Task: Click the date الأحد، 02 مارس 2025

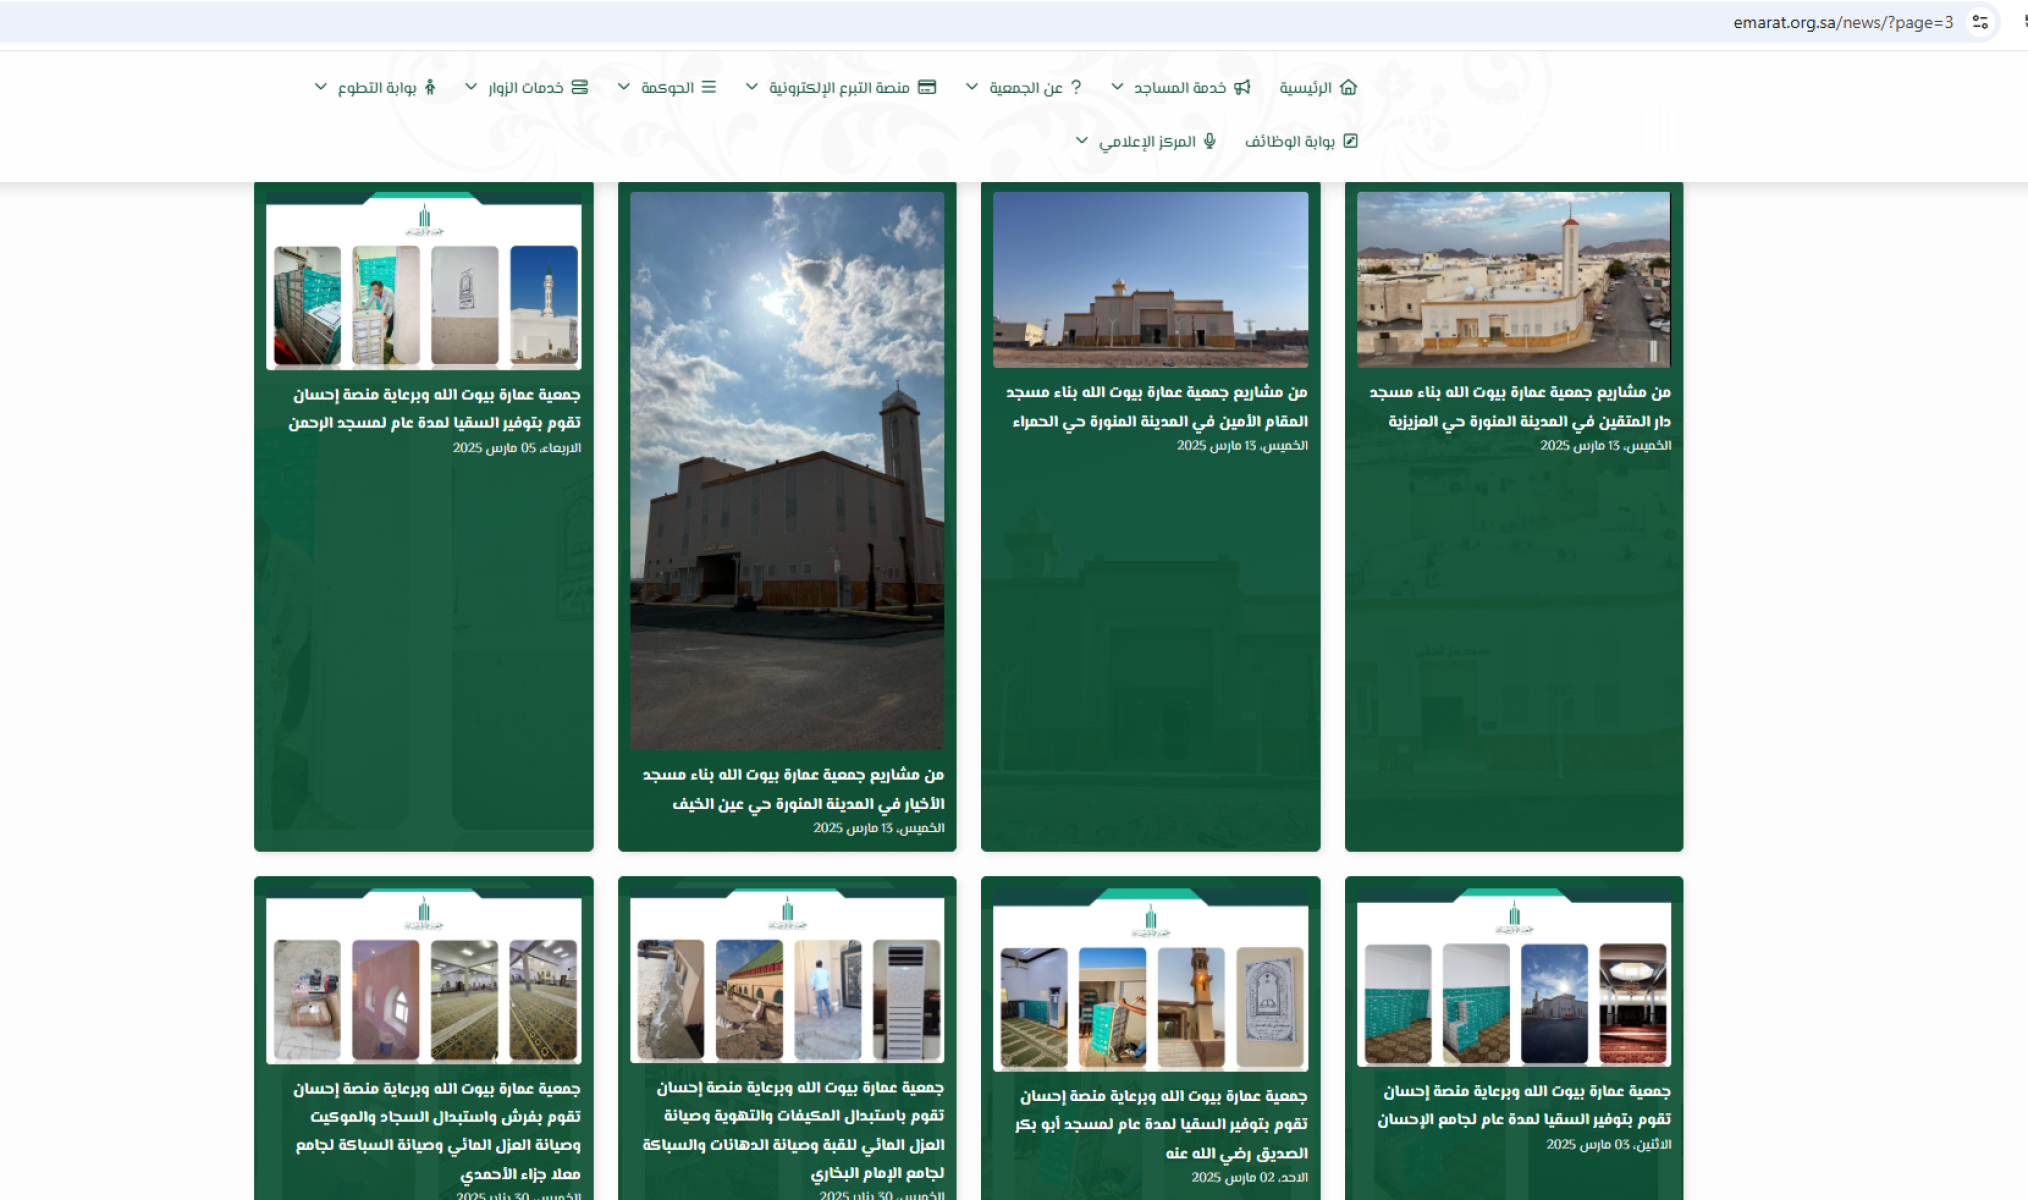Action: coord(1250,1177)
